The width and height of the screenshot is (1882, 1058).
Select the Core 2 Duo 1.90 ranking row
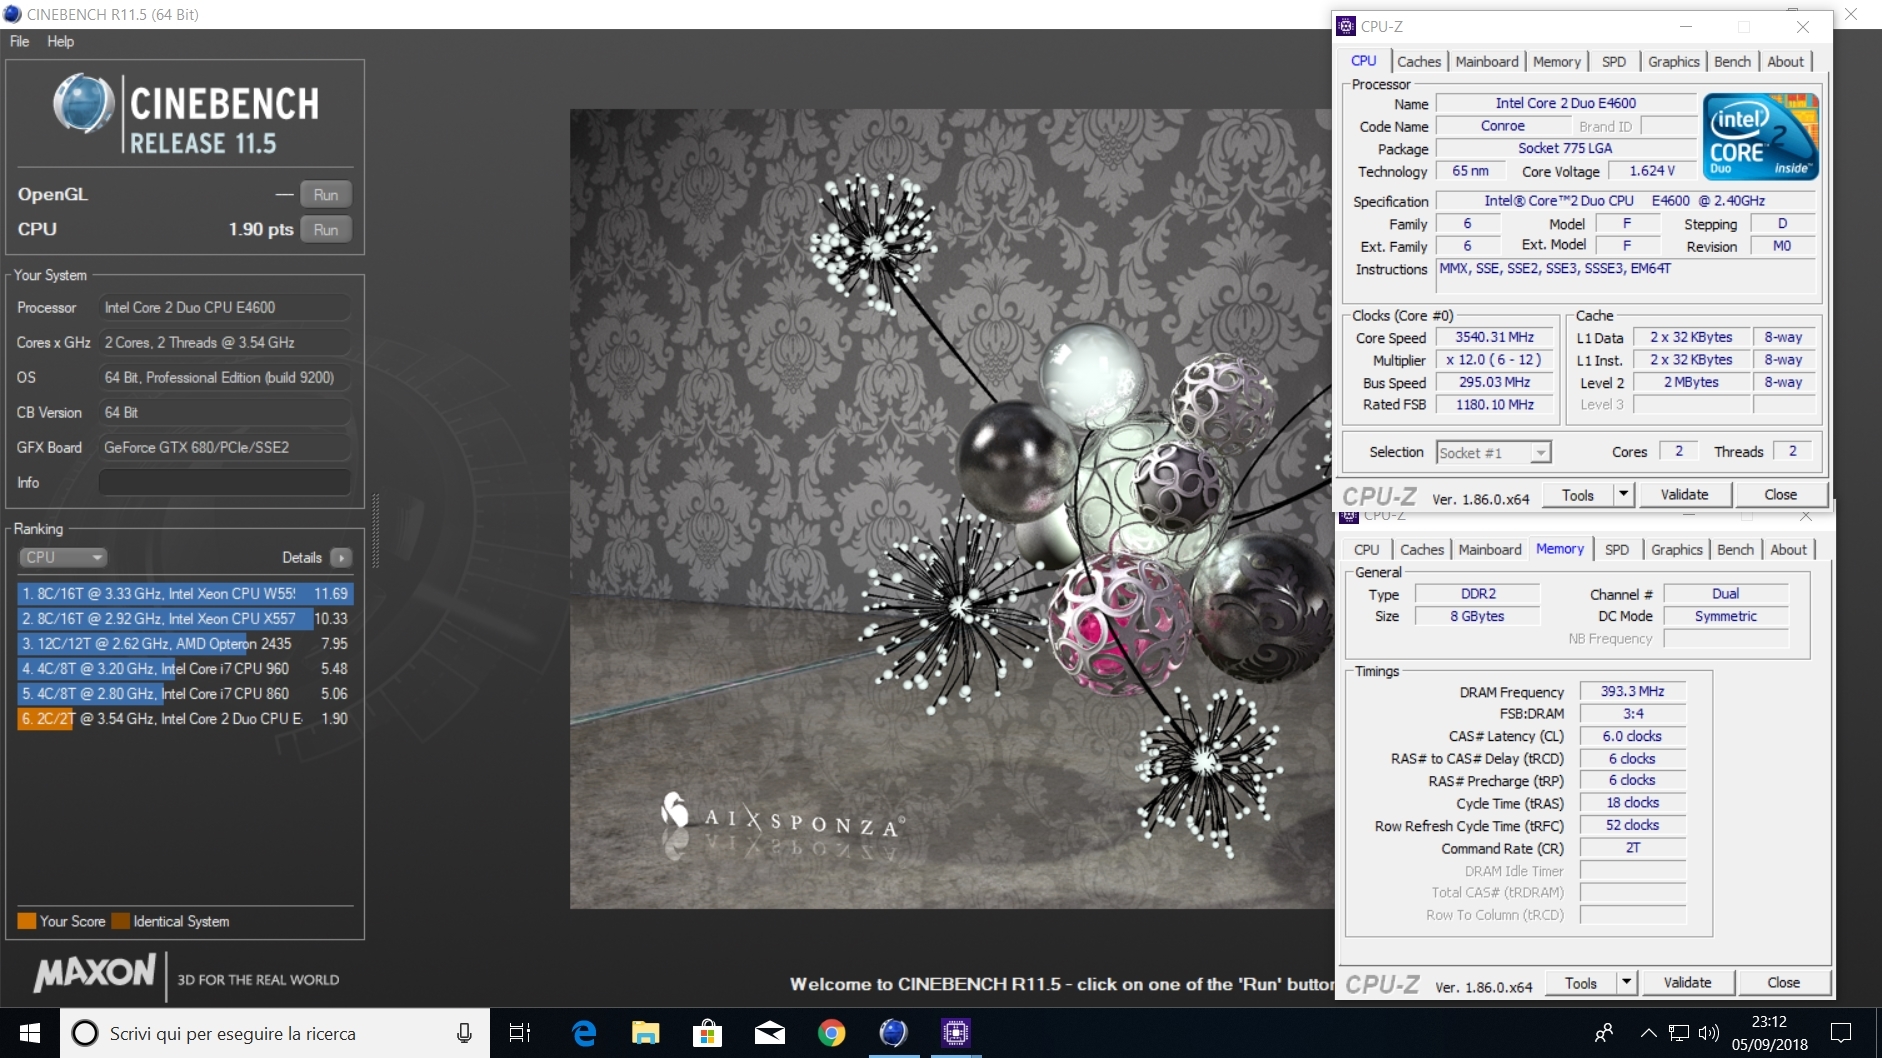185,718
